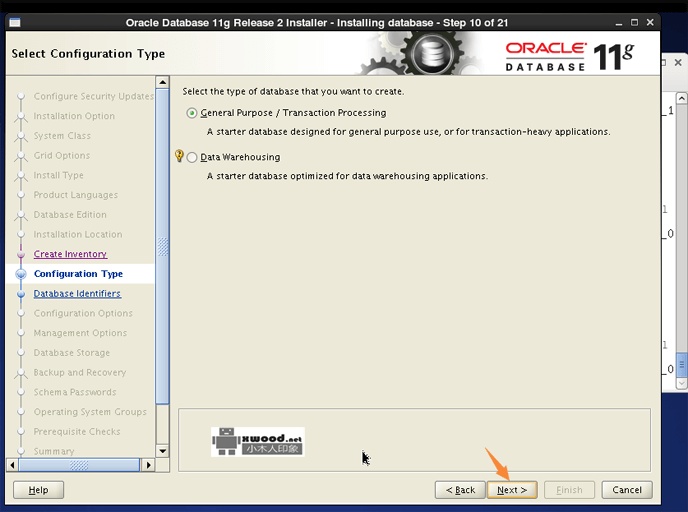Click the Database Identifiers step bullet icon

click(x=20, y=294)
